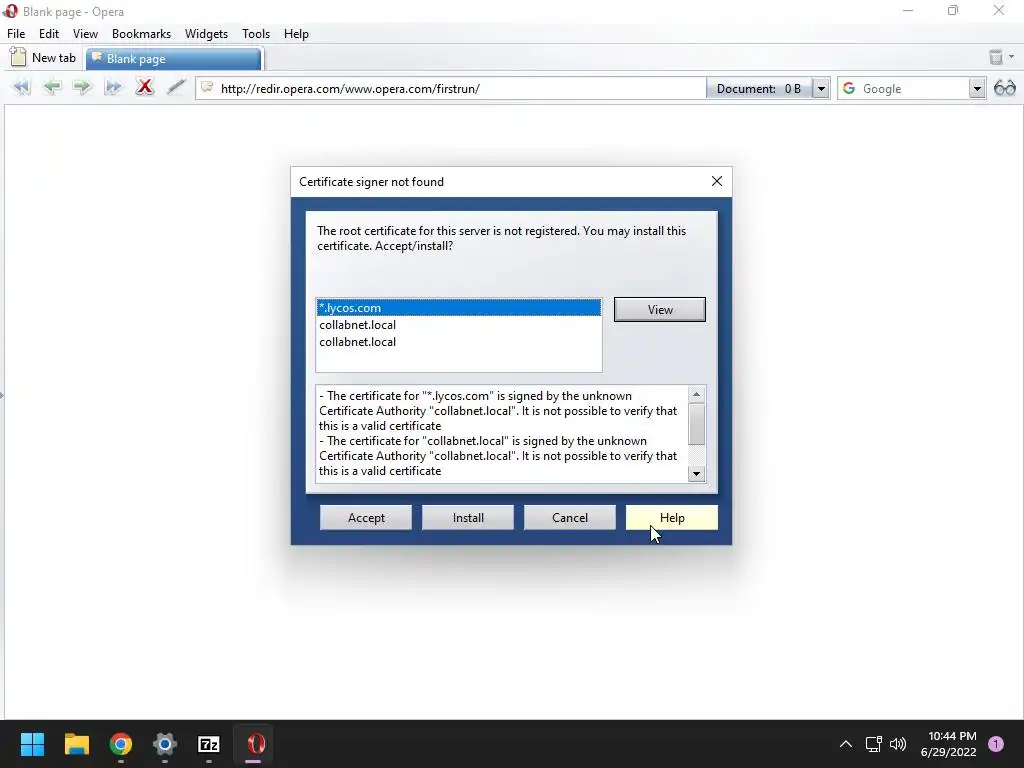
Task: Click the network tray icon
Action: (873, 744)
